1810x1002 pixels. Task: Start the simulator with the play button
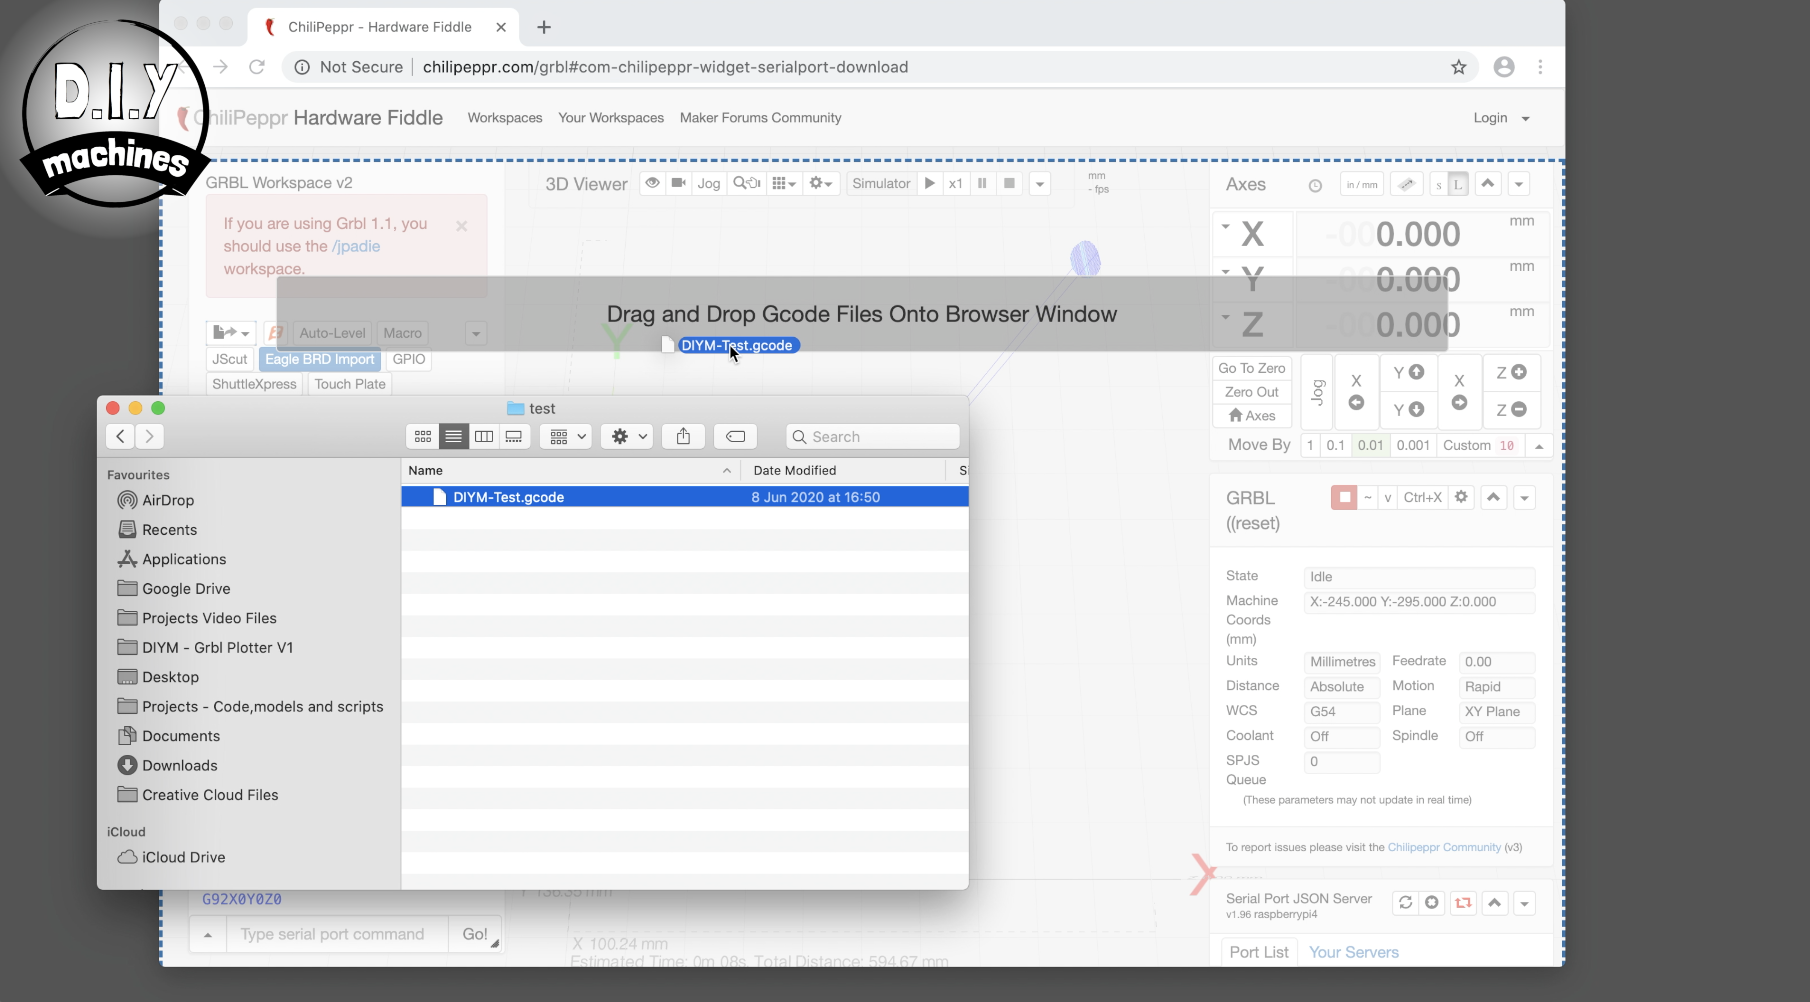click(x=930, y=183)
